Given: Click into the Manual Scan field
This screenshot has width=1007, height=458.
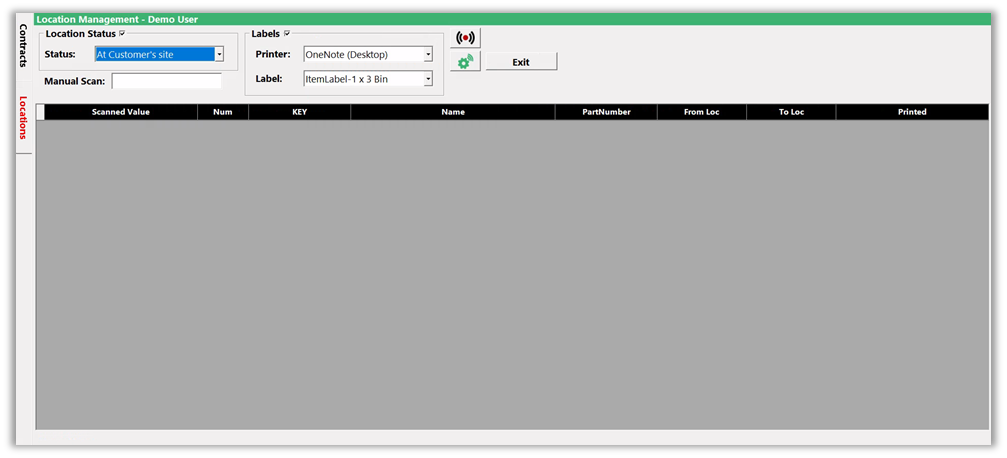Looking at the screenshot, I should click(x=166, y=81).
